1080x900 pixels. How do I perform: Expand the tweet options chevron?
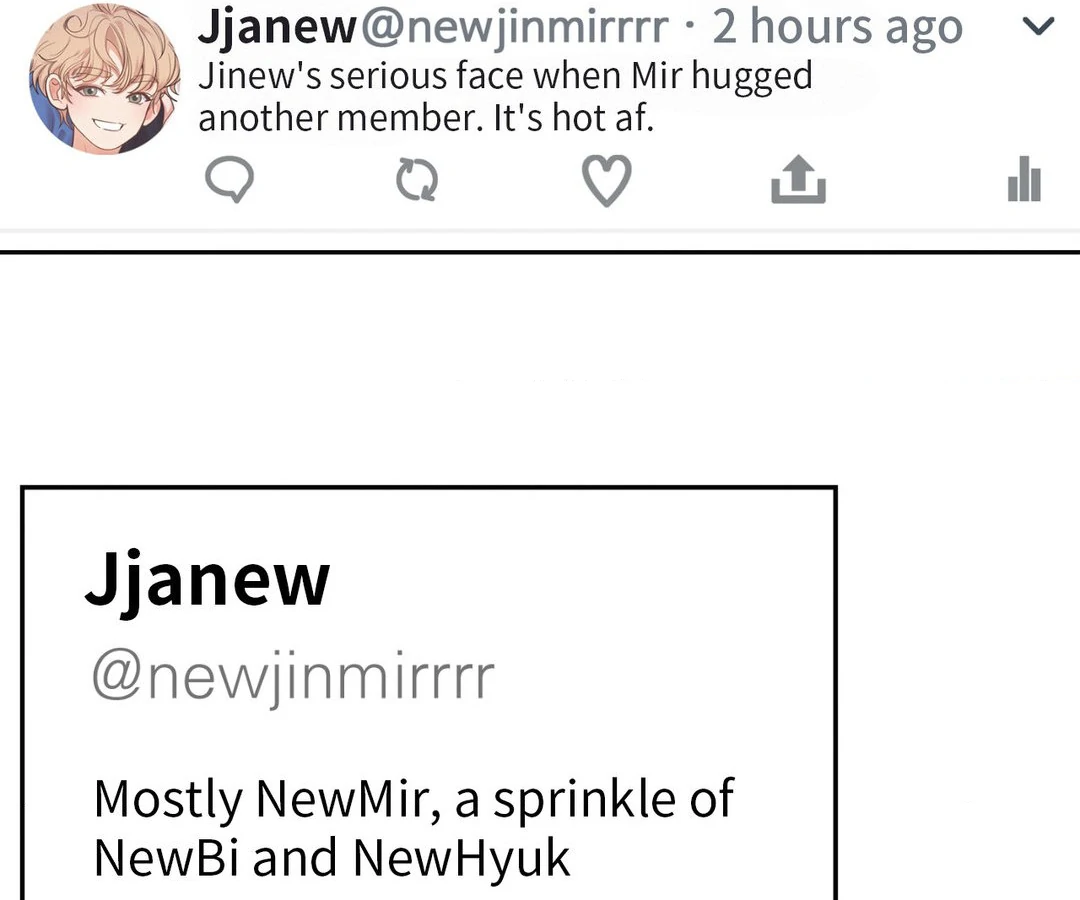tap(1040, 27)
